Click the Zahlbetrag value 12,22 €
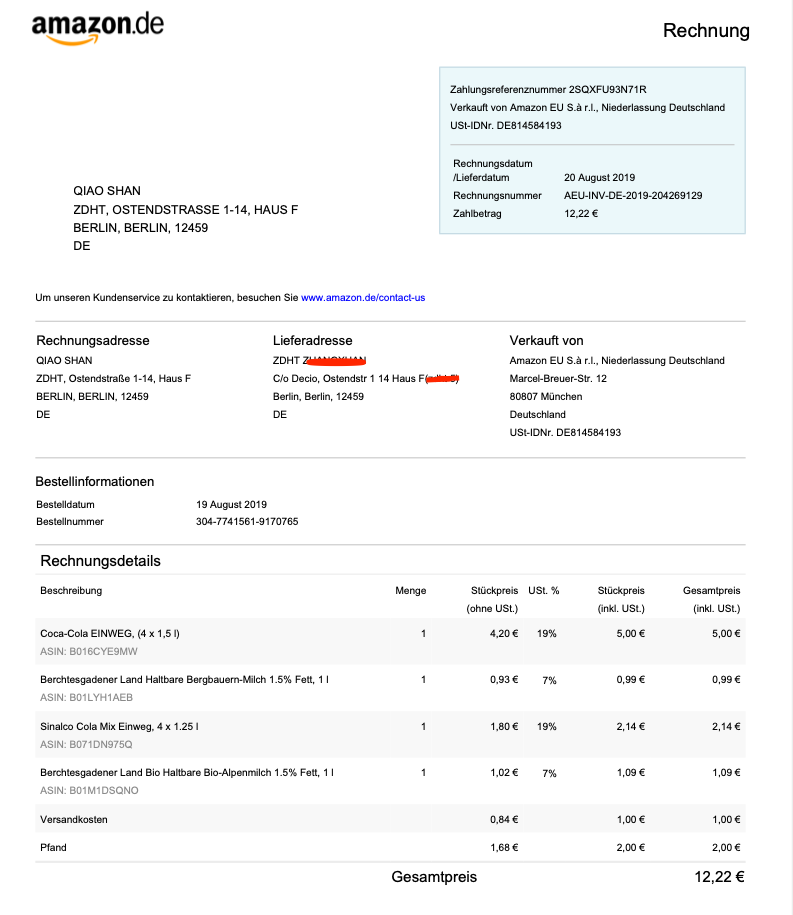 [x=581, y=214]
